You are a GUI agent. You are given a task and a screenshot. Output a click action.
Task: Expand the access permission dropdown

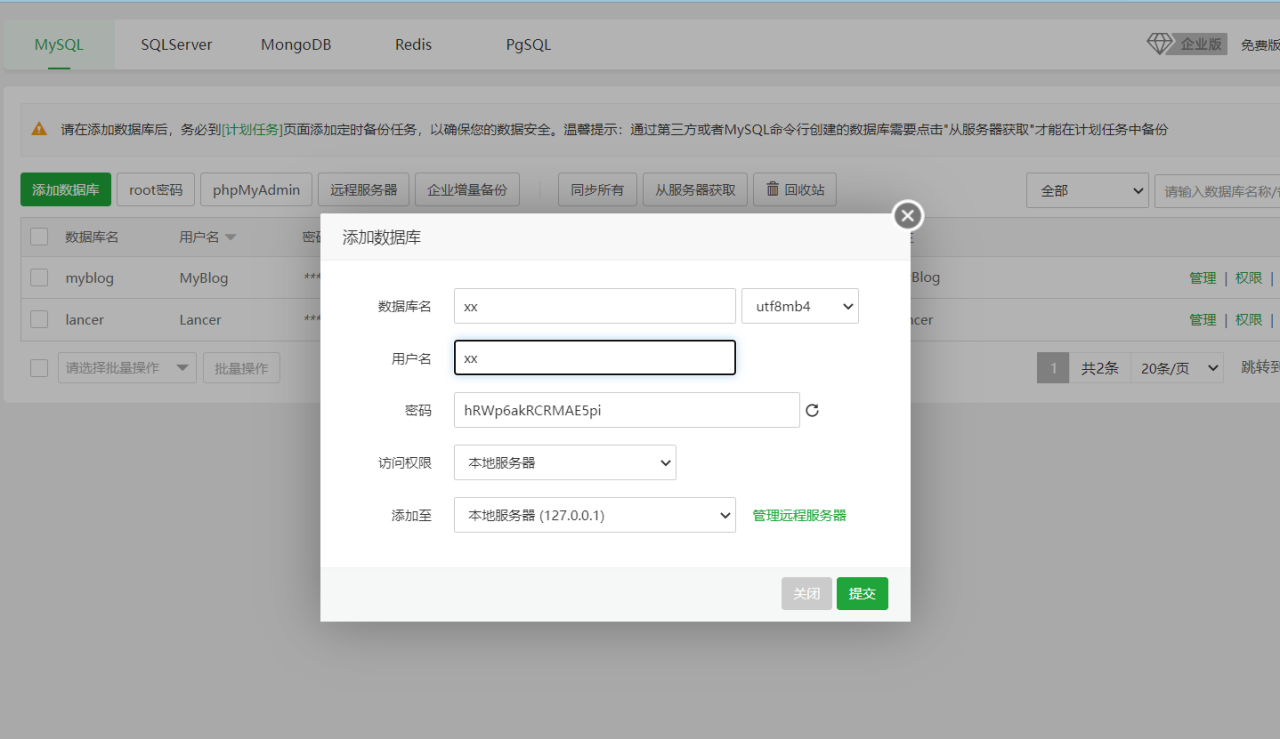point(565,463)
